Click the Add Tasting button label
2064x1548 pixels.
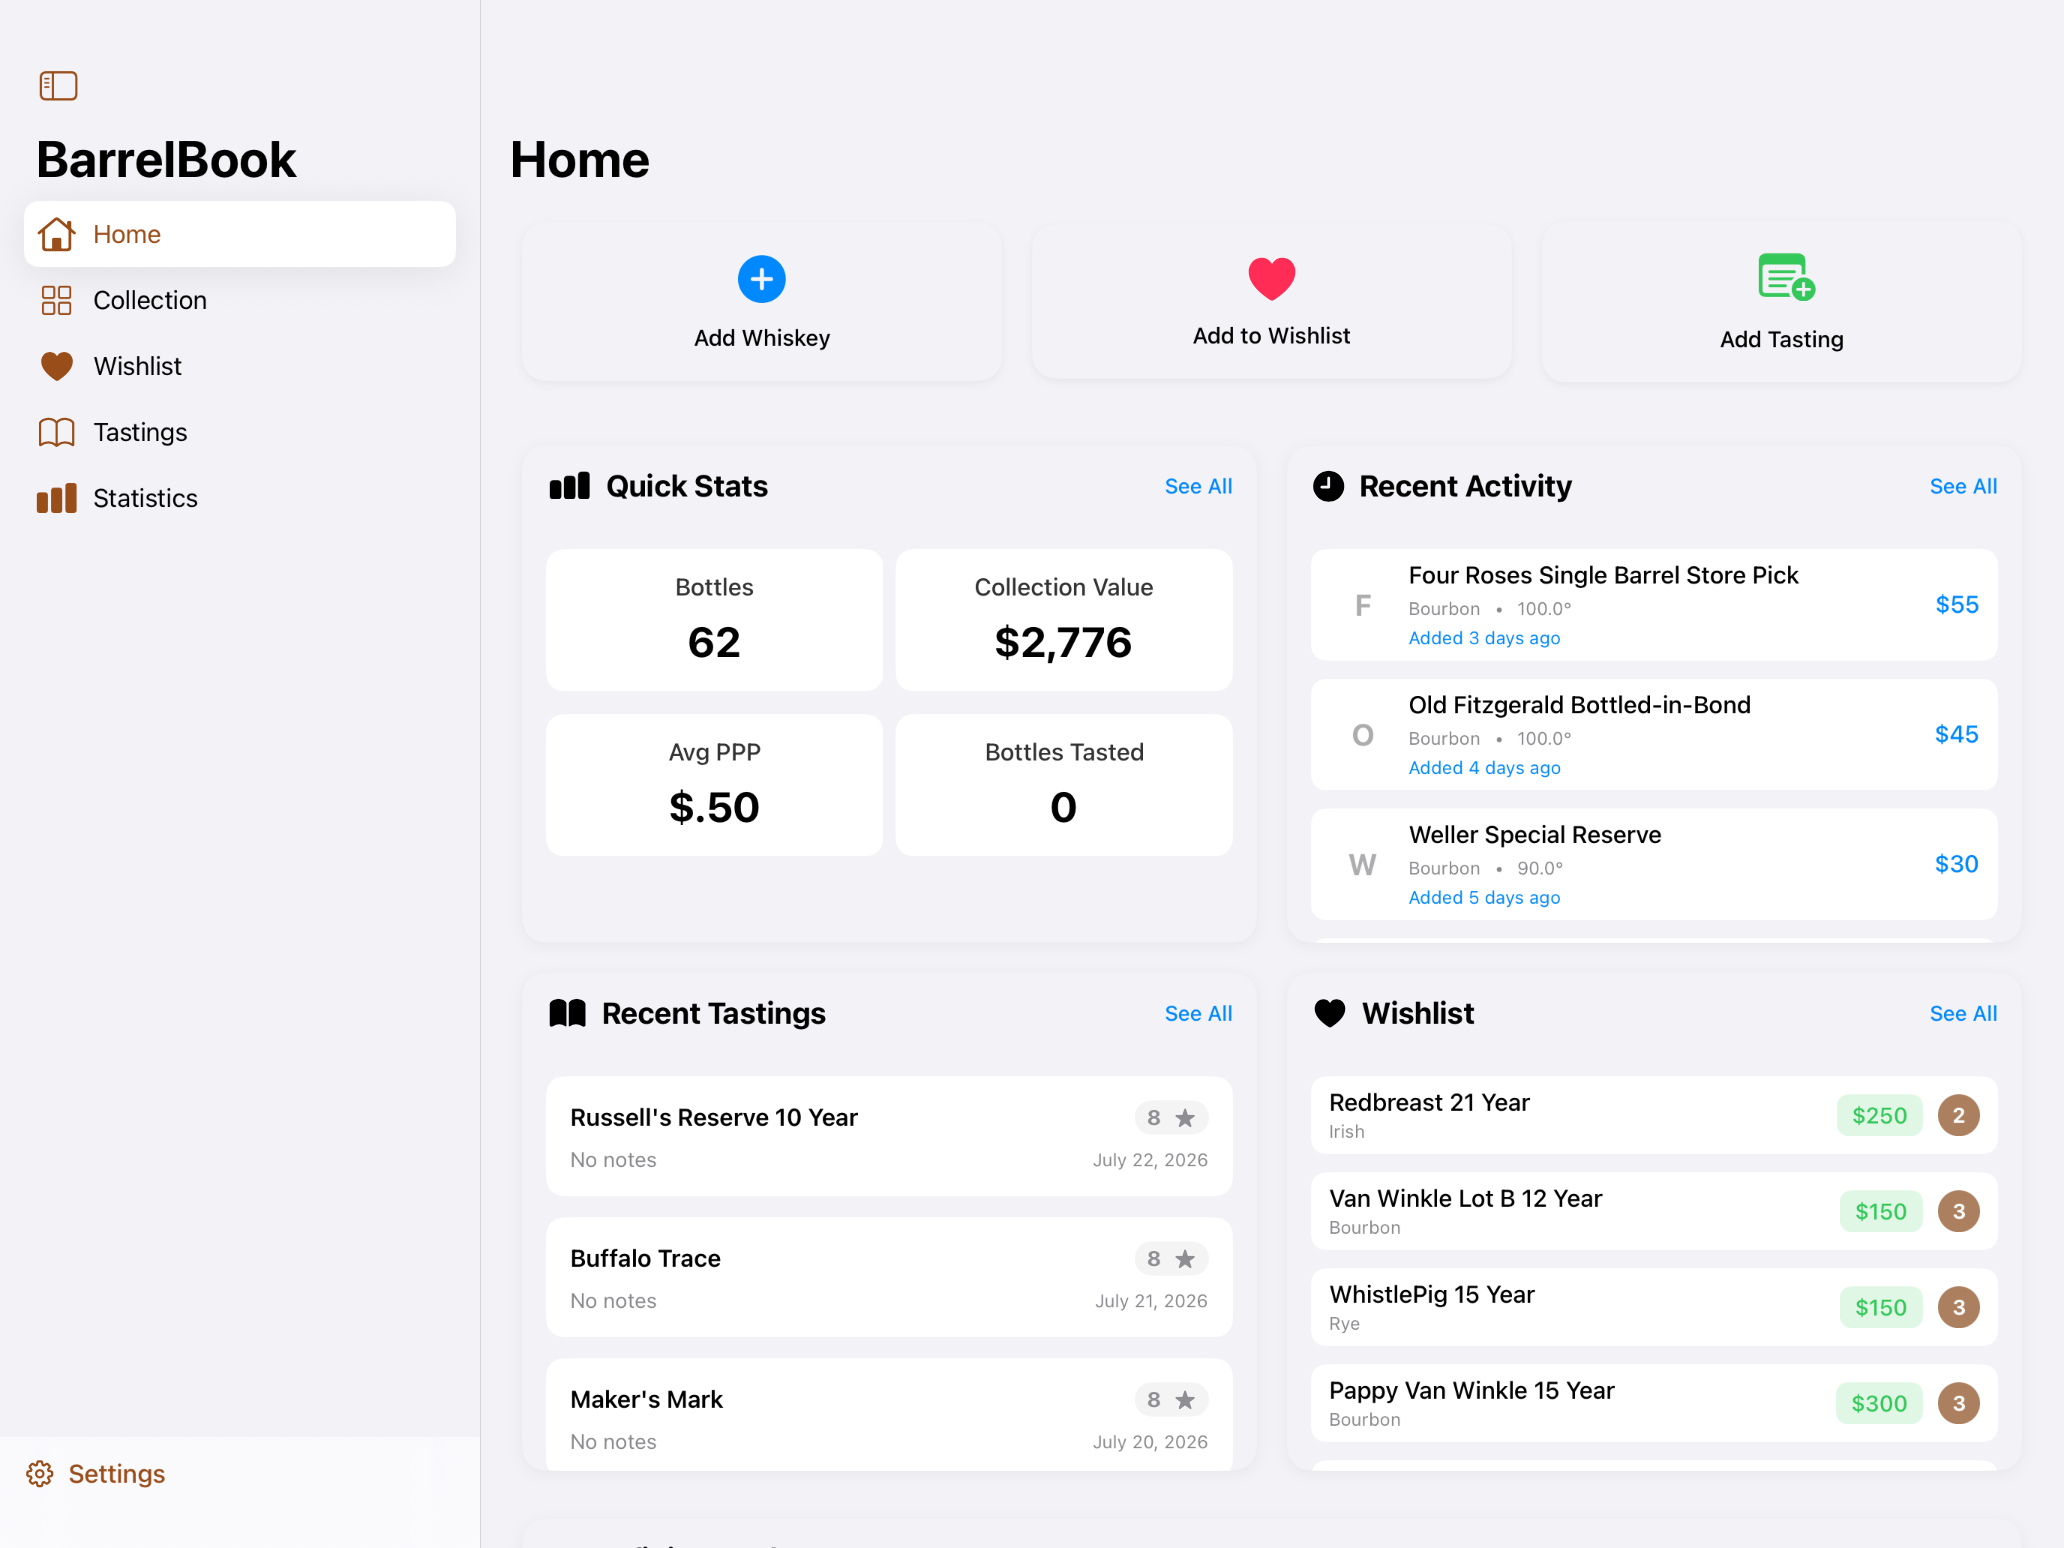tap(1782, 339)
